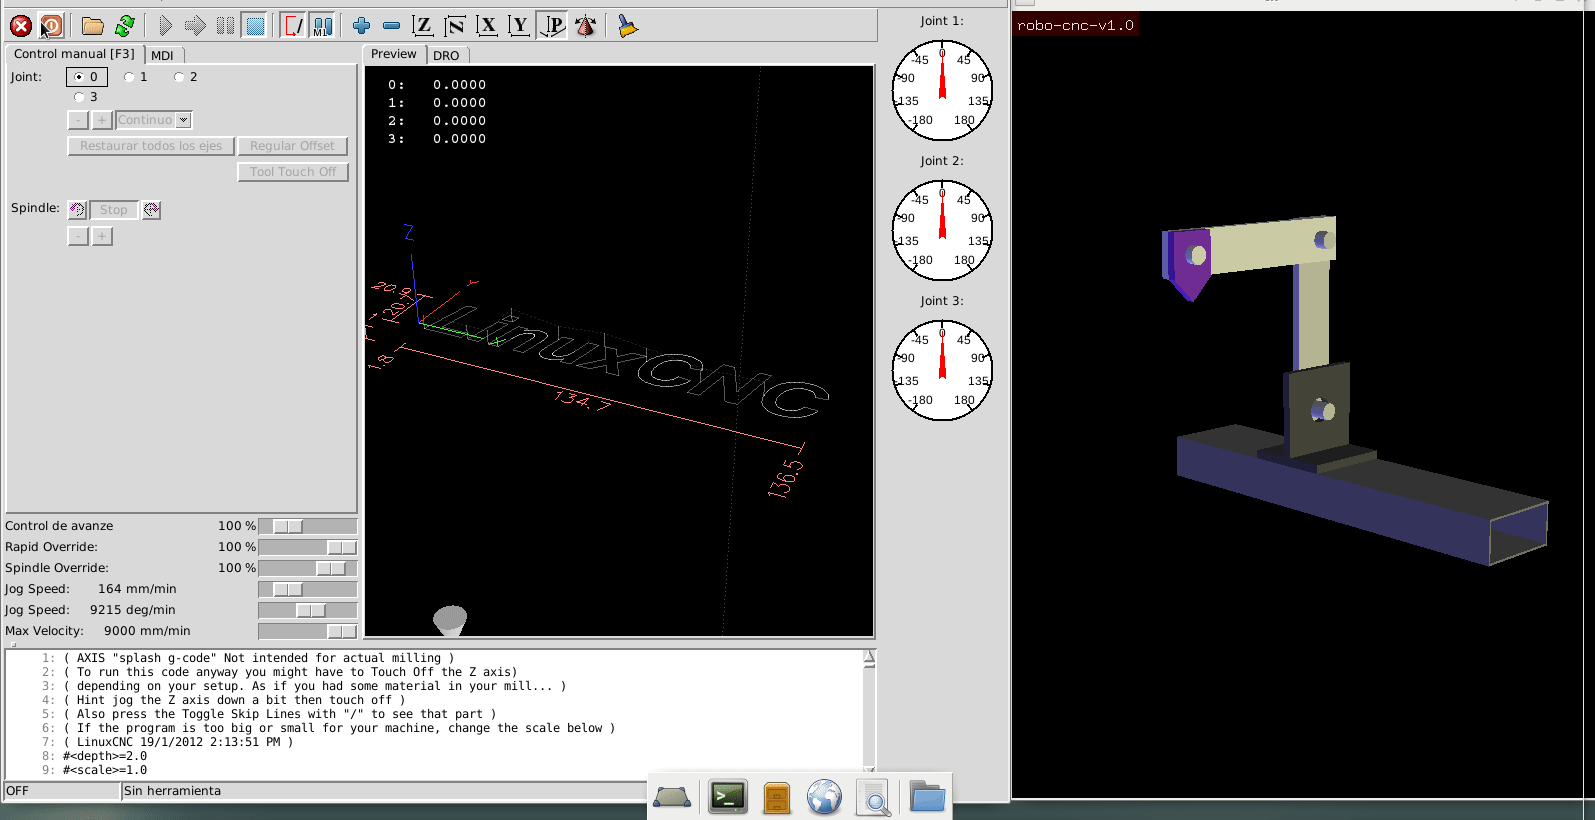
Task: Adjust the Jog Speed deg/min slider
Action: tap(308, 610)
